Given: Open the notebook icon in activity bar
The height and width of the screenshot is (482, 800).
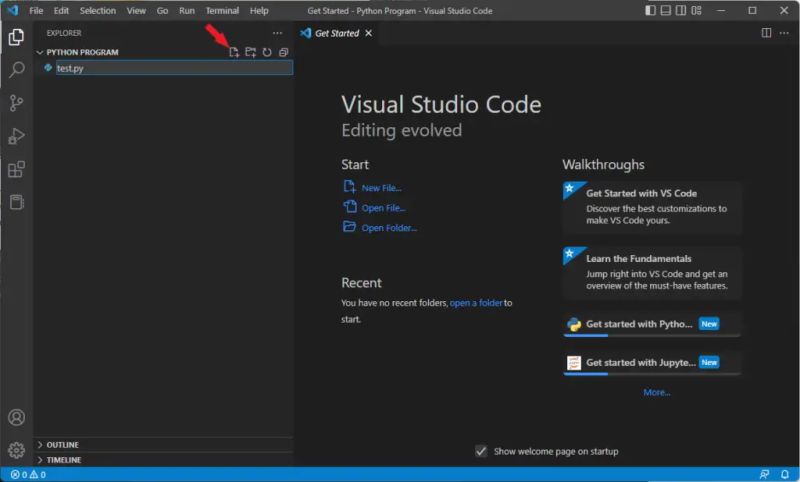Looking at the screenshot, I should [16, 202].
